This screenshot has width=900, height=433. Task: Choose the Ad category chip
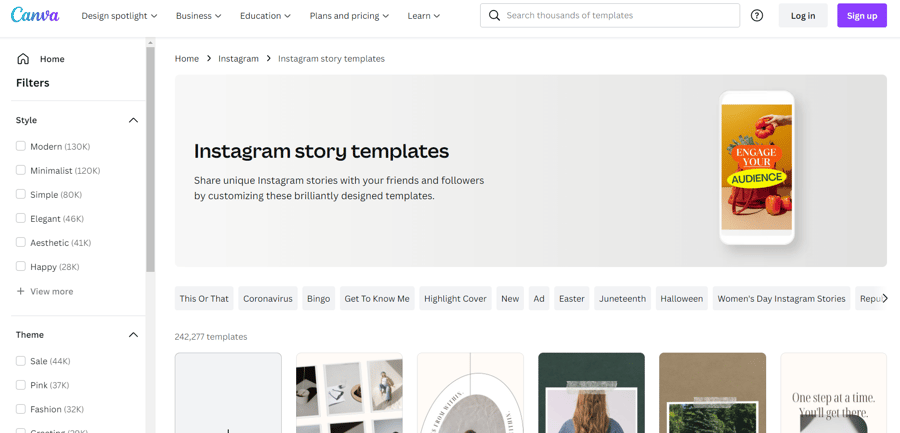539,299
